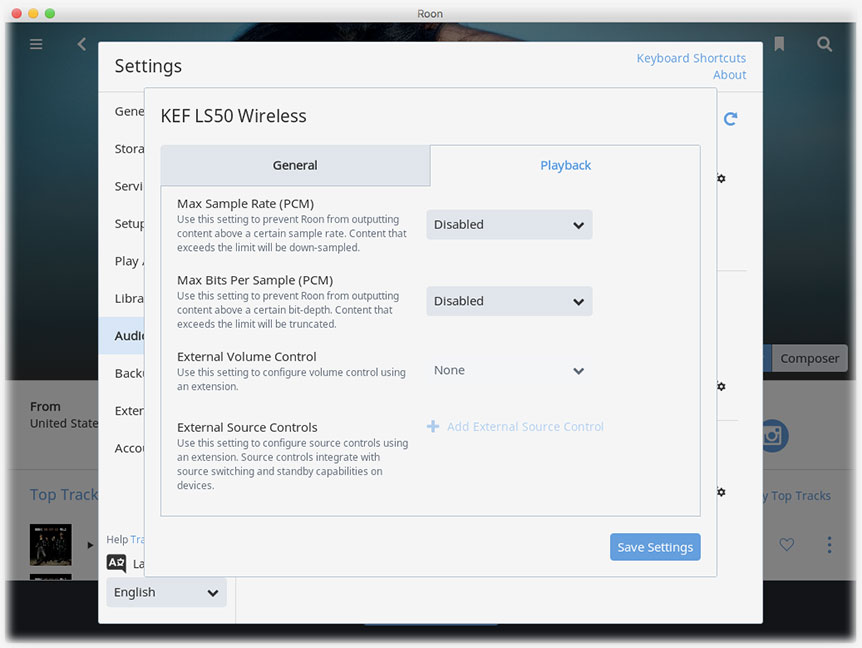
Task: Click the Save Settings button
Action: tap(655, 547)
